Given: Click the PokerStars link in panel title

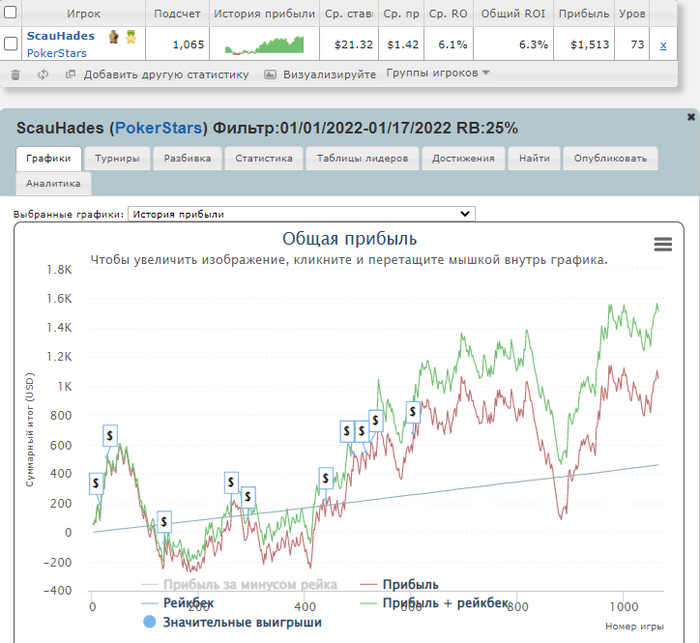Looking at the screenshot, I should tap(158, 128).
